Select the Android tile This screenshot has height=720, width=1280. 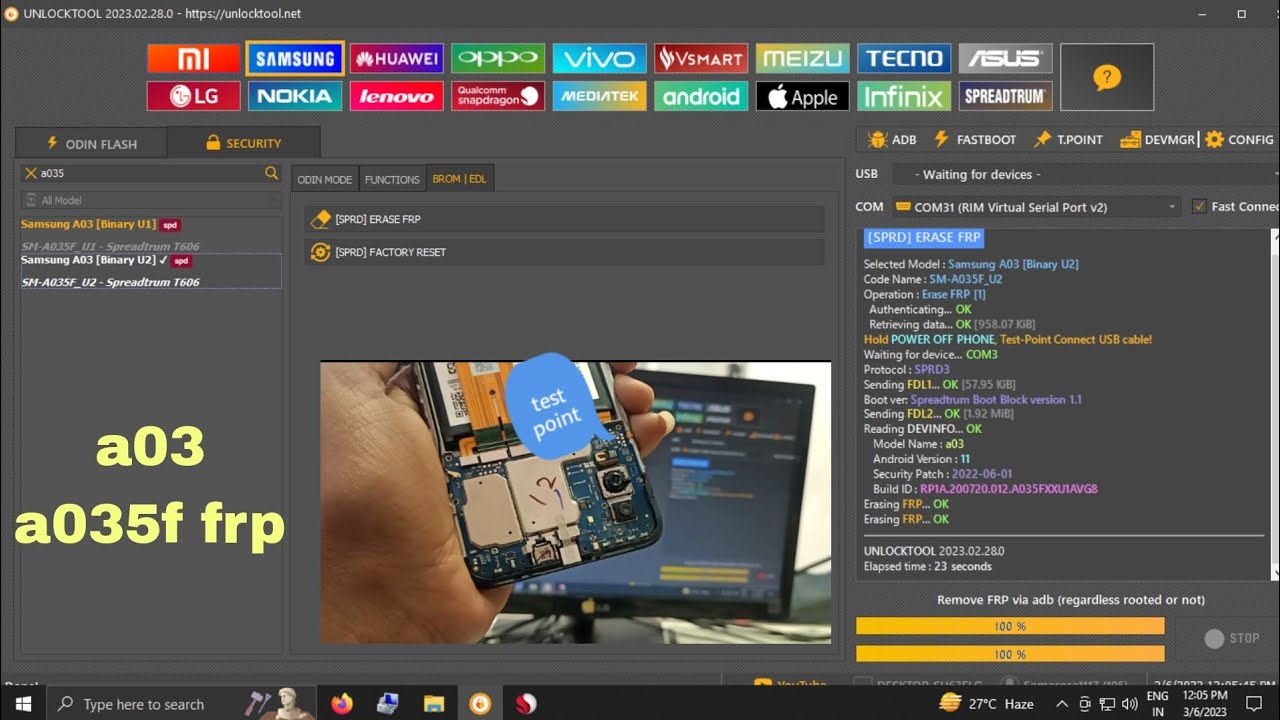coord(701,96)
